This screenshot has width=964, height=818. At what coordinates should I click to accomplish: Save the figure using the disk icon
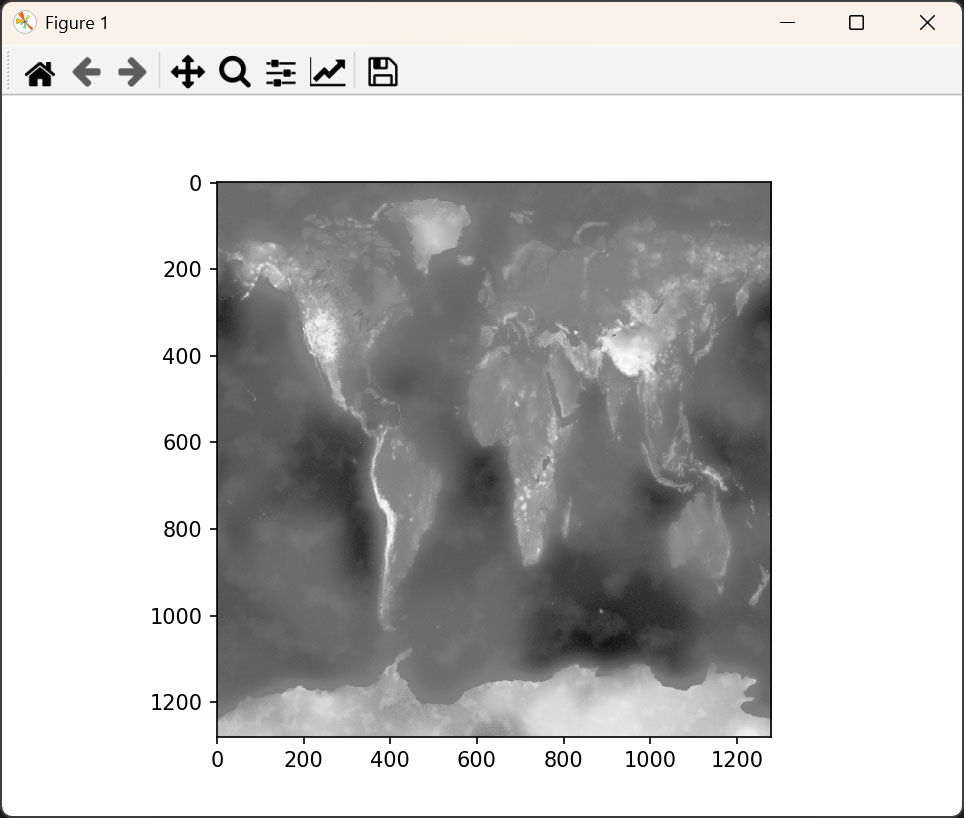(381, 71)
